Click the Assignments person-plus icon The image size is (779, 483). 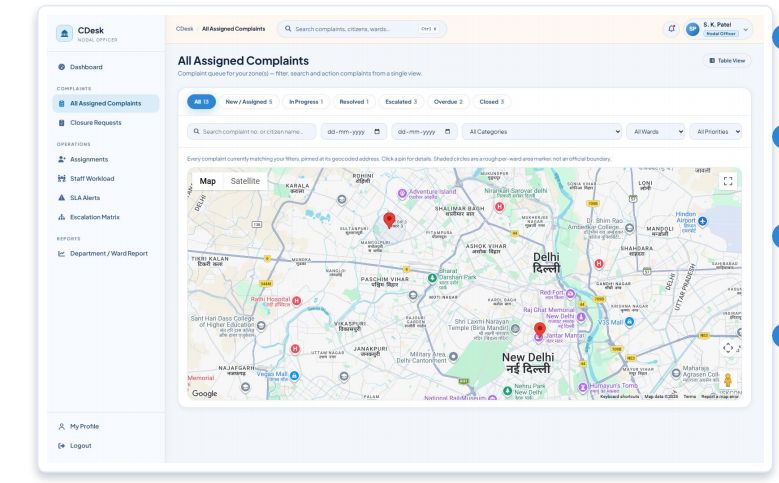click(62, 160)
